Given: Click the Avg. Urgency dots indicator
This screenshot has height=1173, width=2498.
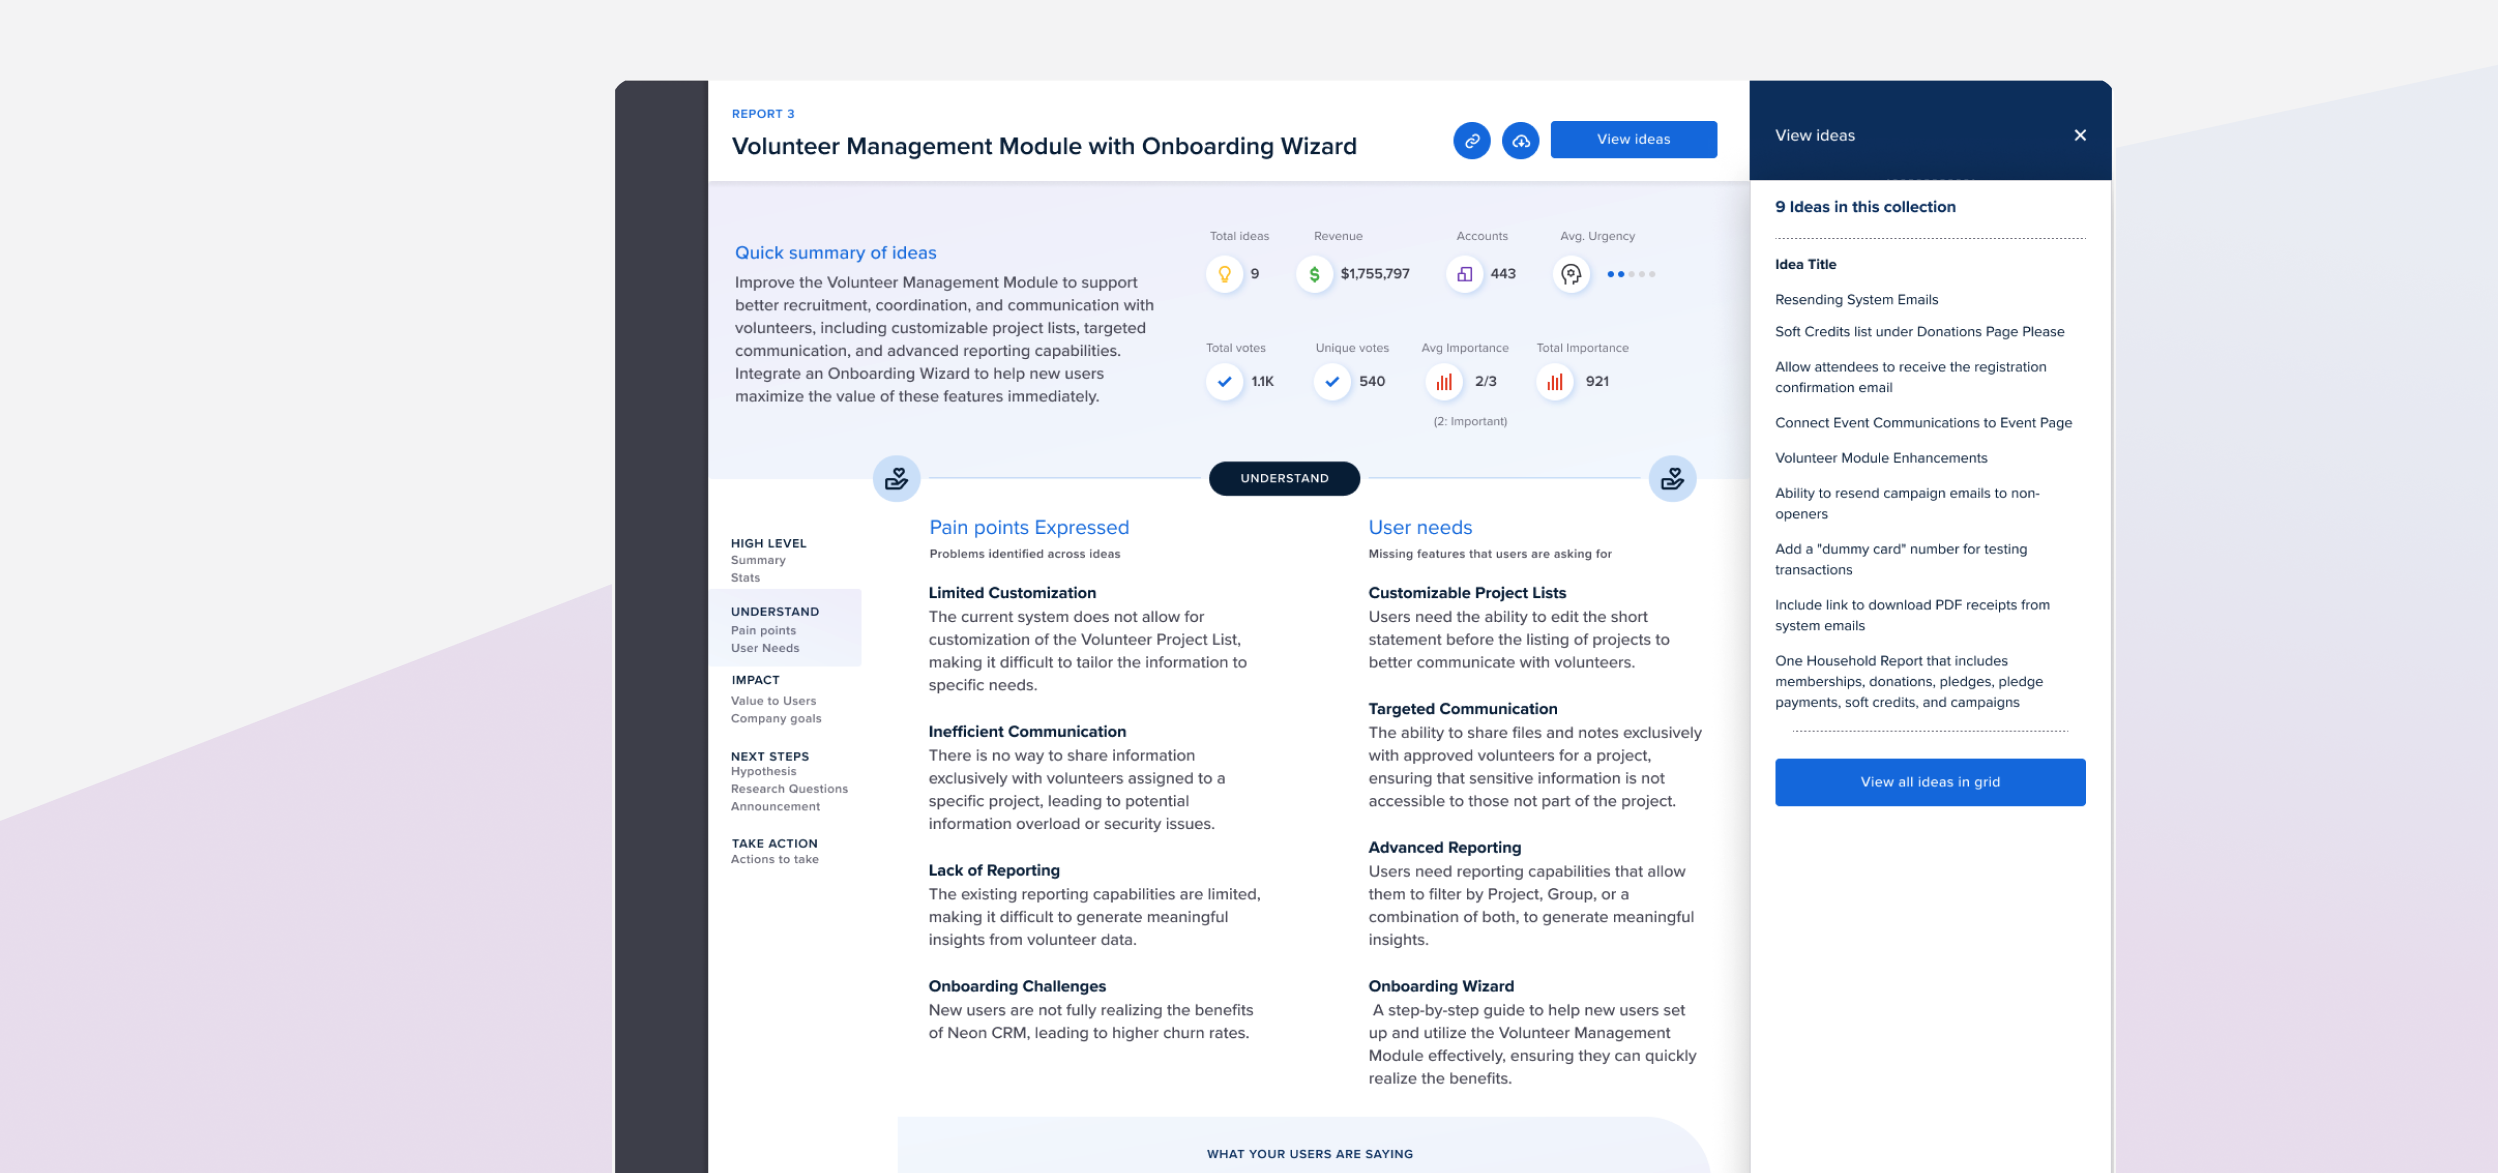Looking at the screenshot, I should (x=1630, y=274).
